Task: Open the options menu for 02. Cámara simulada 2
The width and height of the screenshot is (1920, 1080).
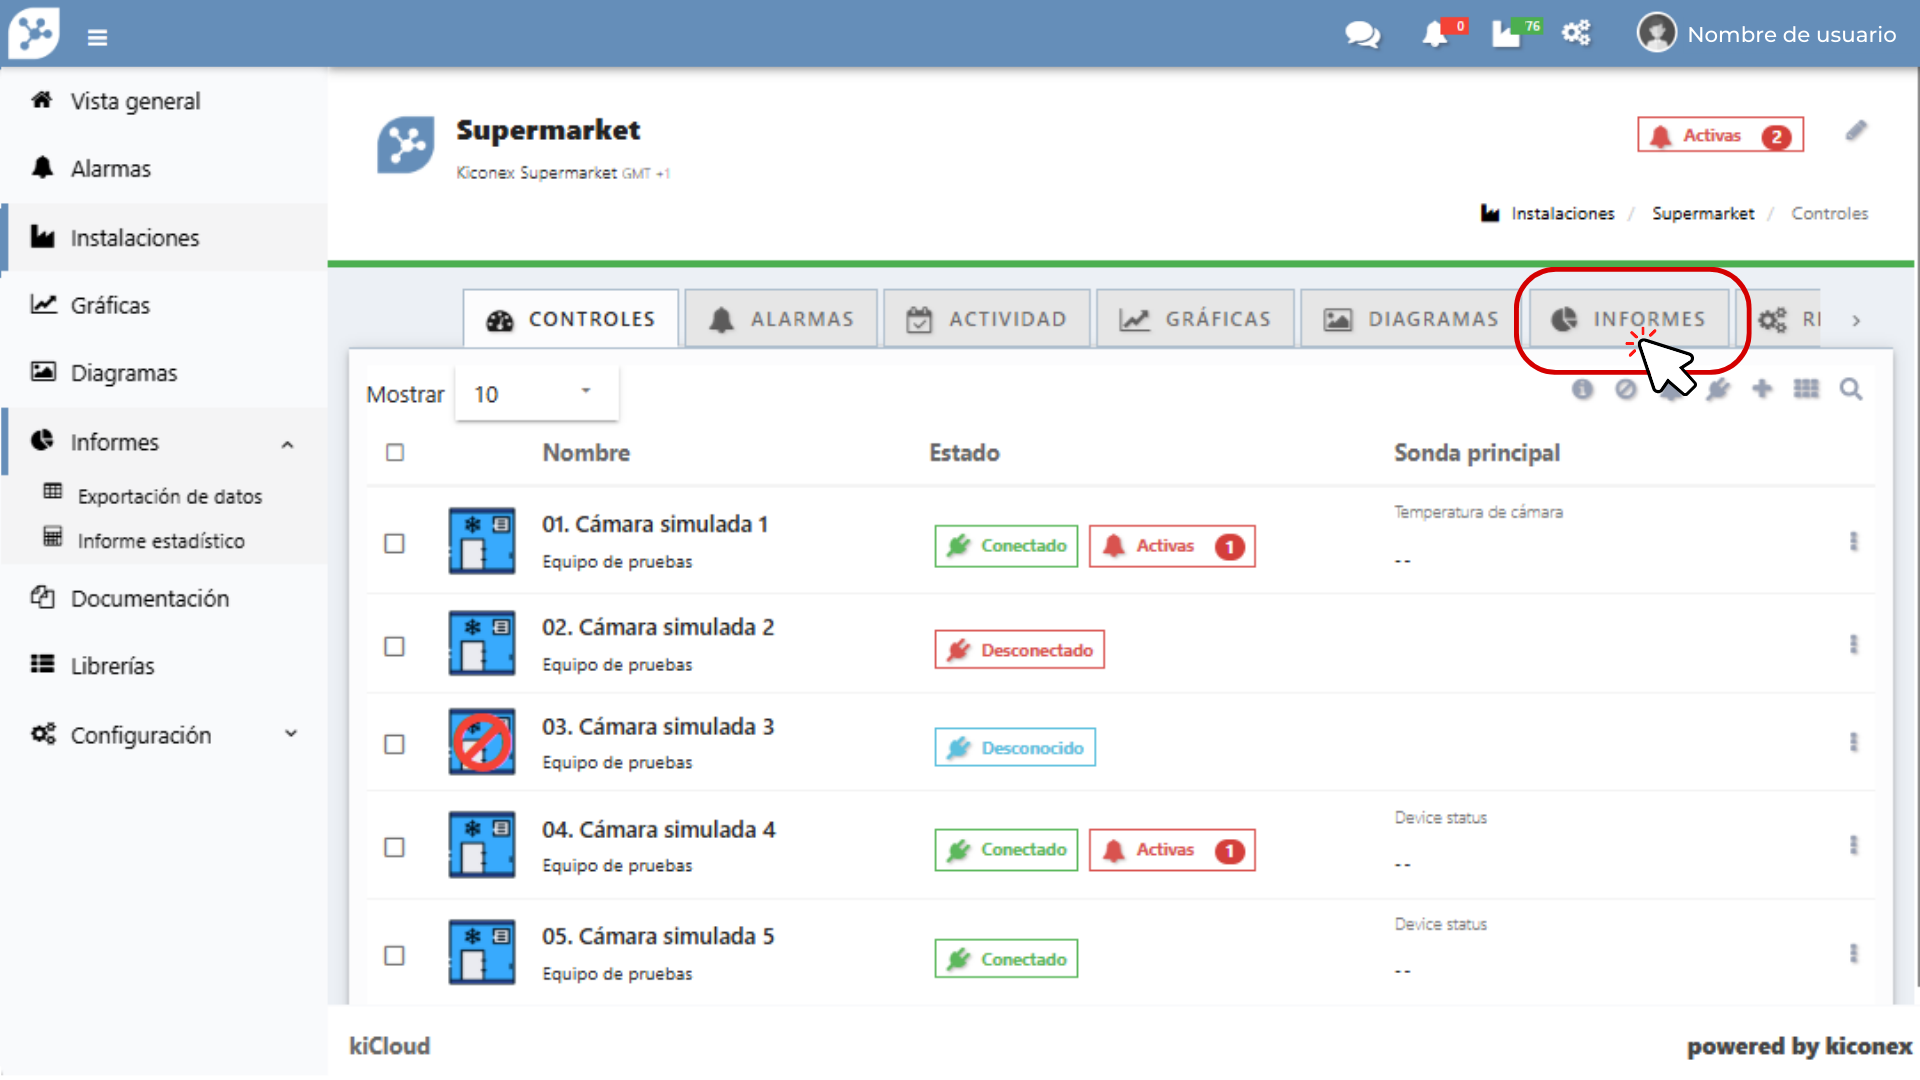Action: point(1853,645)
